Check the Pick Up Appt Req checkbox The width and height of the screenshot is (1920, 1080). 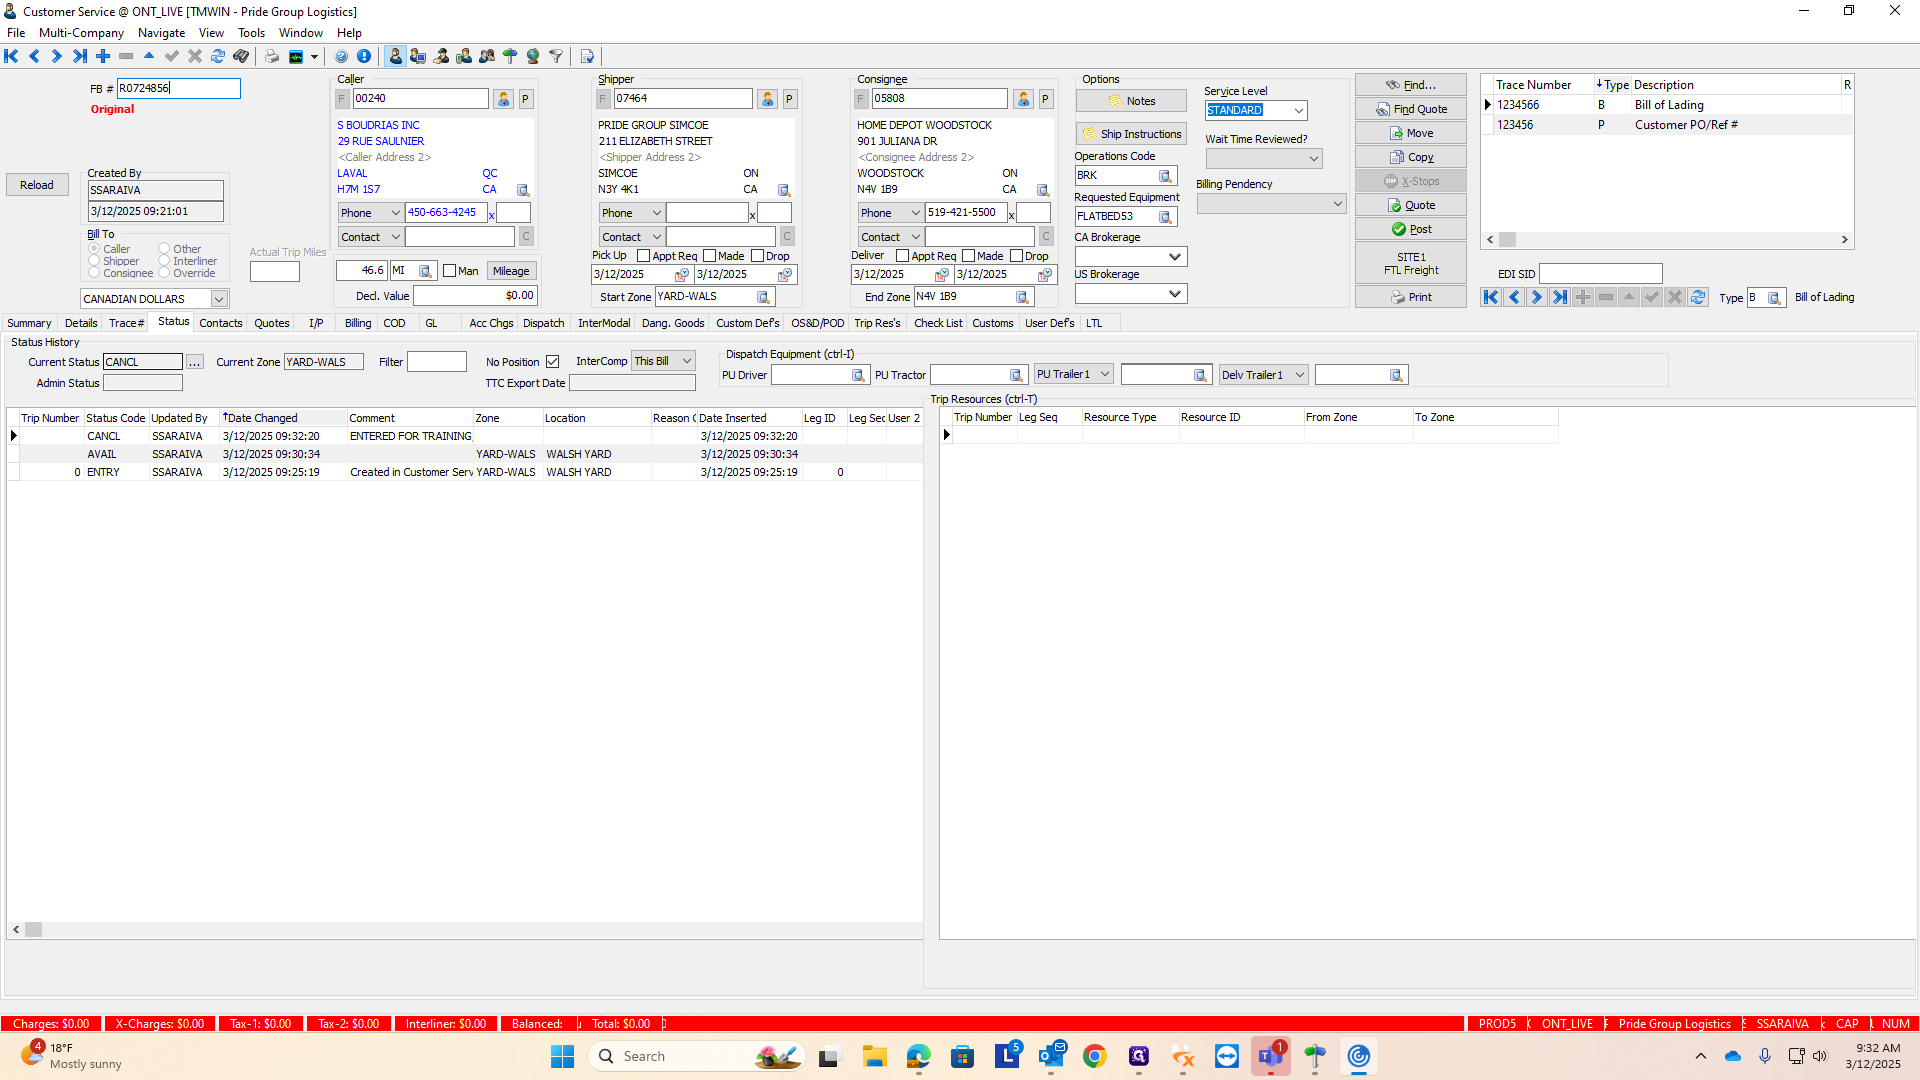click(644, 256)
